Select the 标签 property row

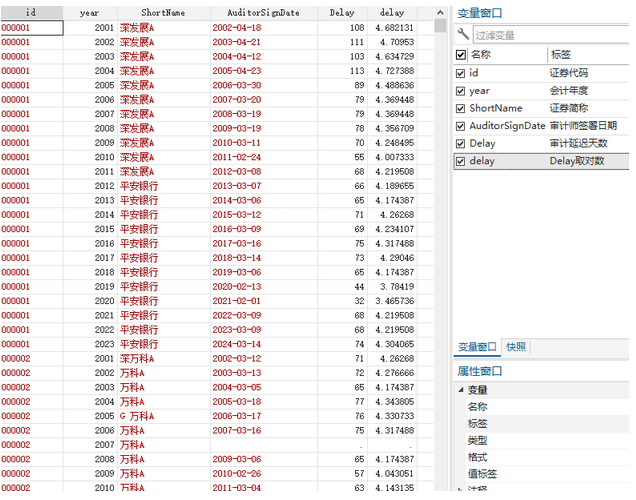point(548,424)
